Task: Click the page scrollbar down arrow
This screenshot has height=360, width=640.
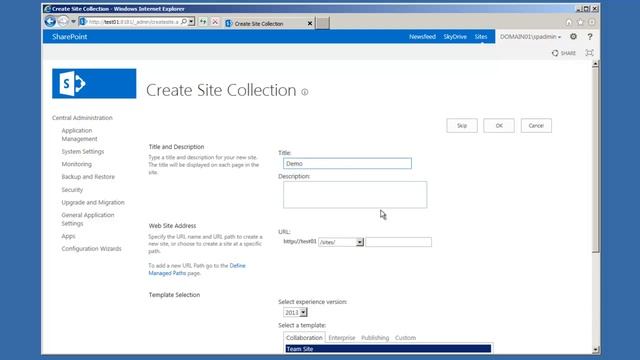Action: click(596, 349)
